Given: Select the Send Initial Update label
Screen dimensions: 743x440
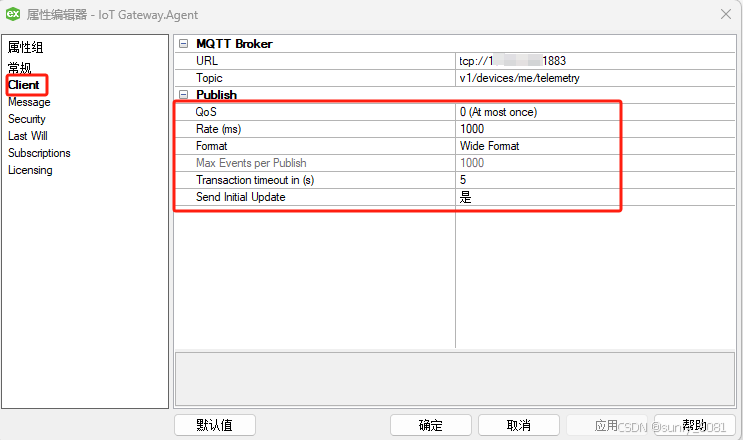Looking at the screenshot, I should click(241, 198).
